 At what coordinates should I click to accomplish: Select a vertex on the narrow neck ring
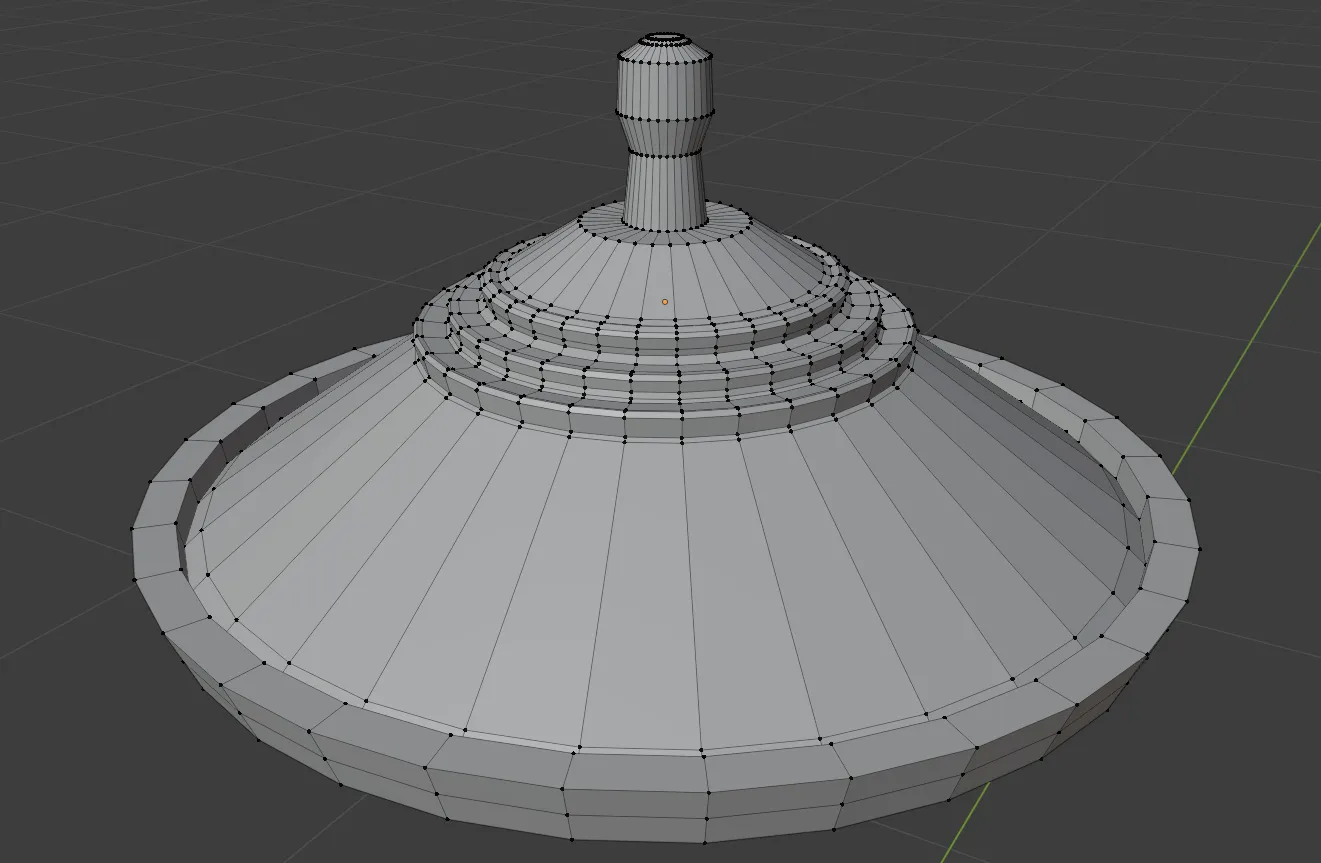[x=660, y=158]
